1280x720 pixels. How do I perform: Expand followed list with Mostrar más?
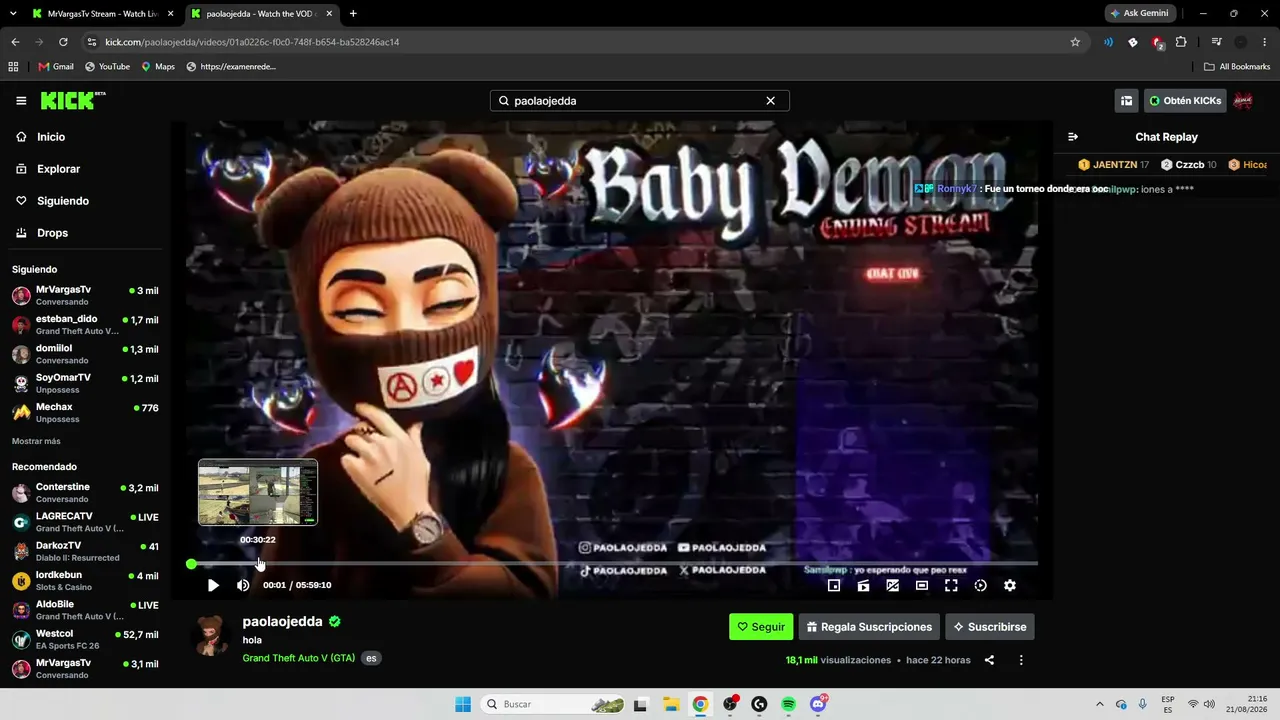36,441
